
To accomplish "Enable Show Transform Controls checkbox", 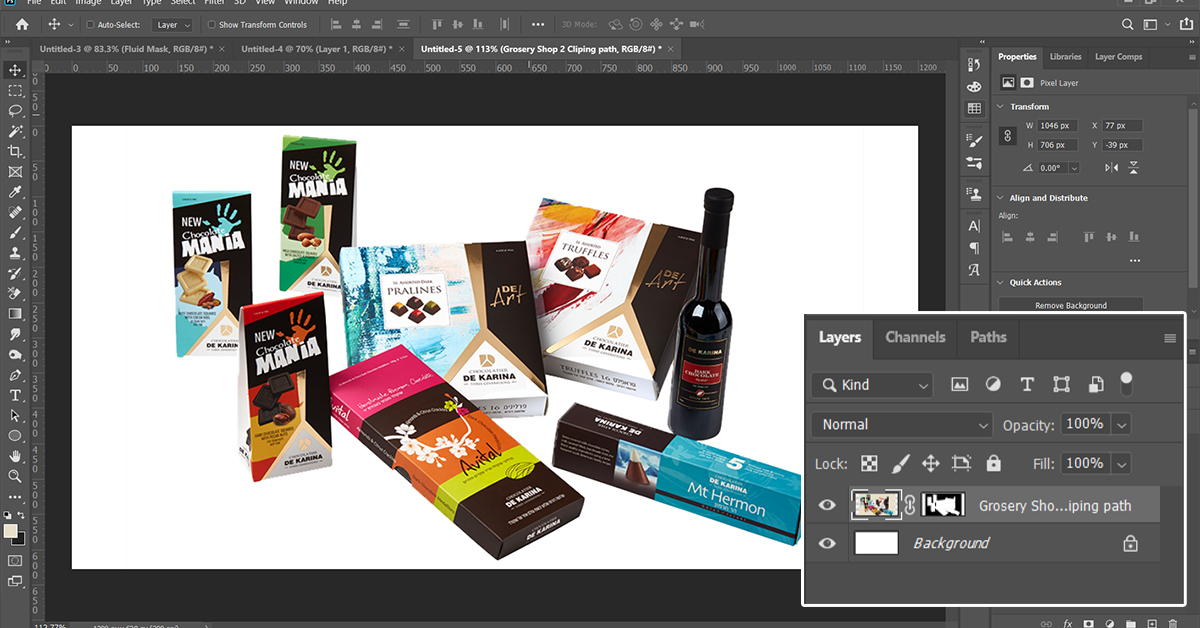I will [211, 24].
